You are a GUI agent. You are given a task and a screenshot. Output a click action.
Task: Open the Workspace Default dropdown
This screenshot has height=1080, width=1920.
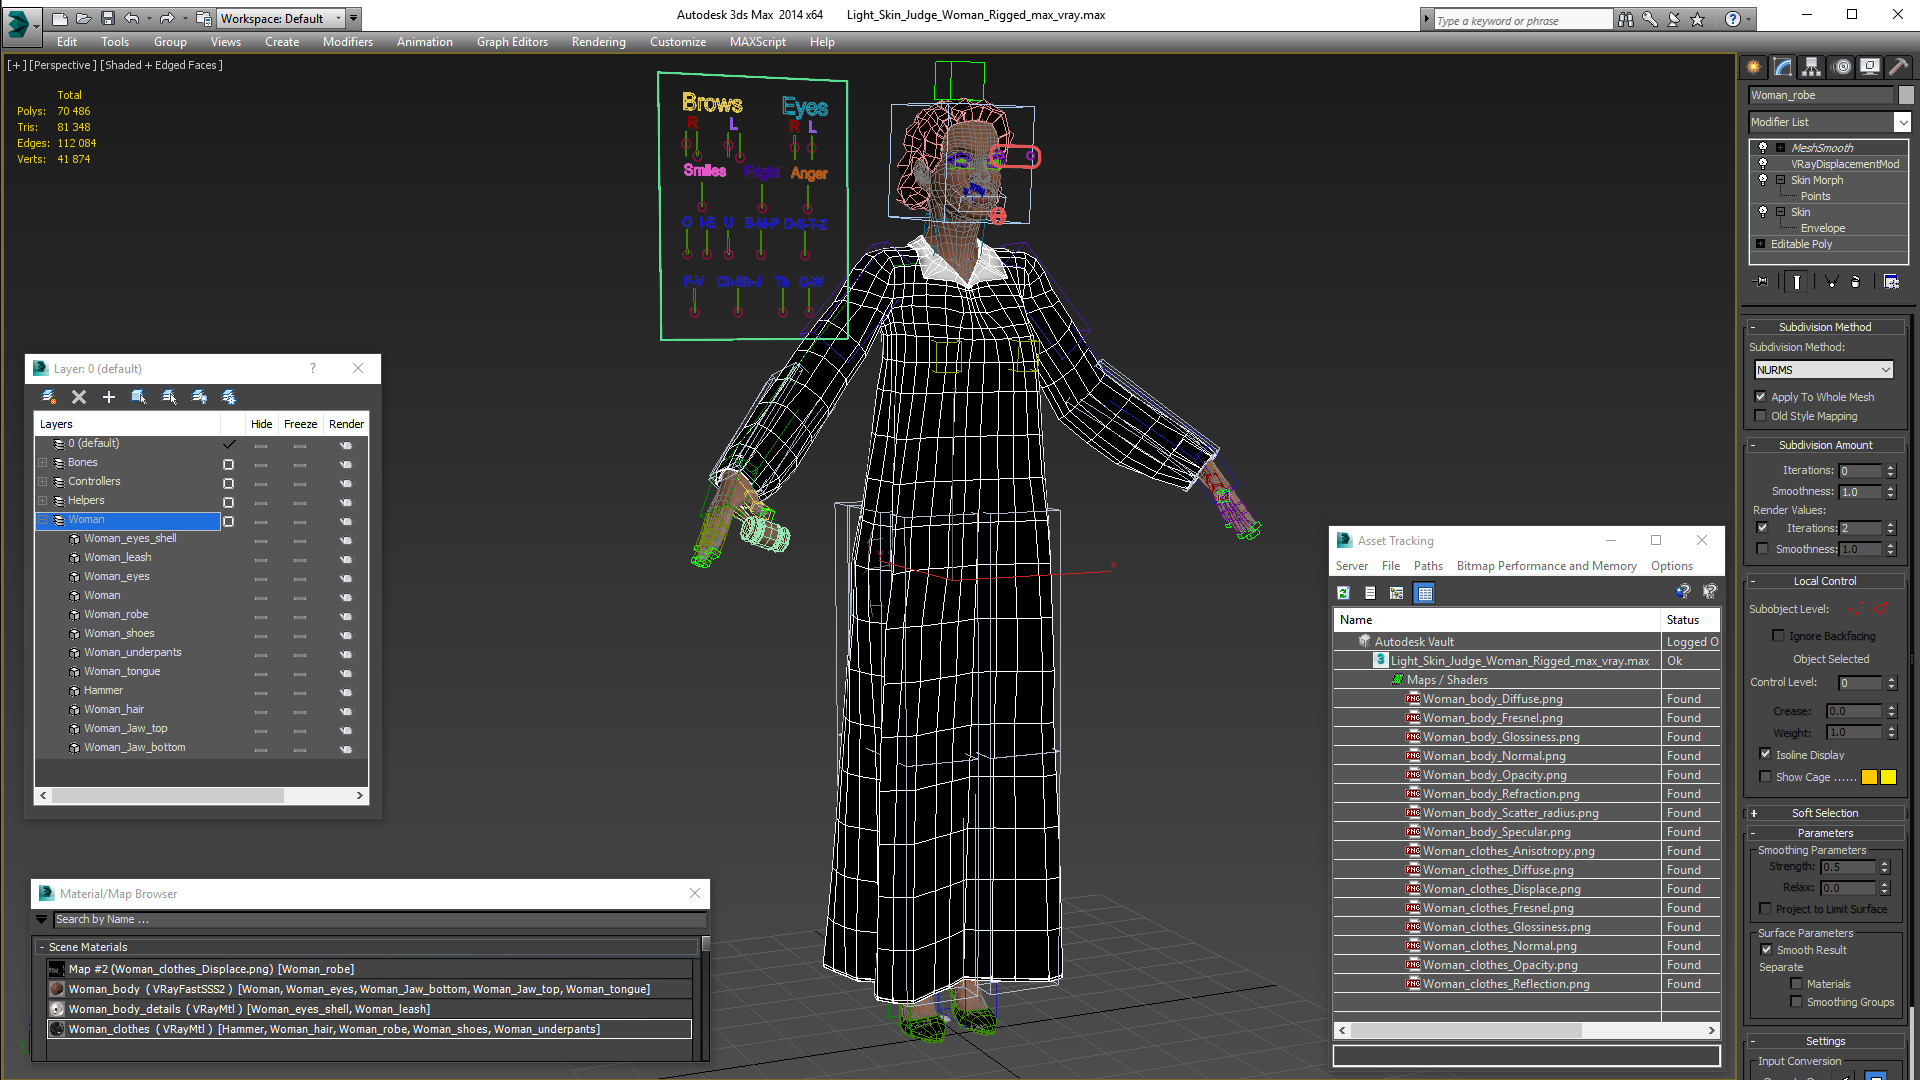(x=279, y=18)
